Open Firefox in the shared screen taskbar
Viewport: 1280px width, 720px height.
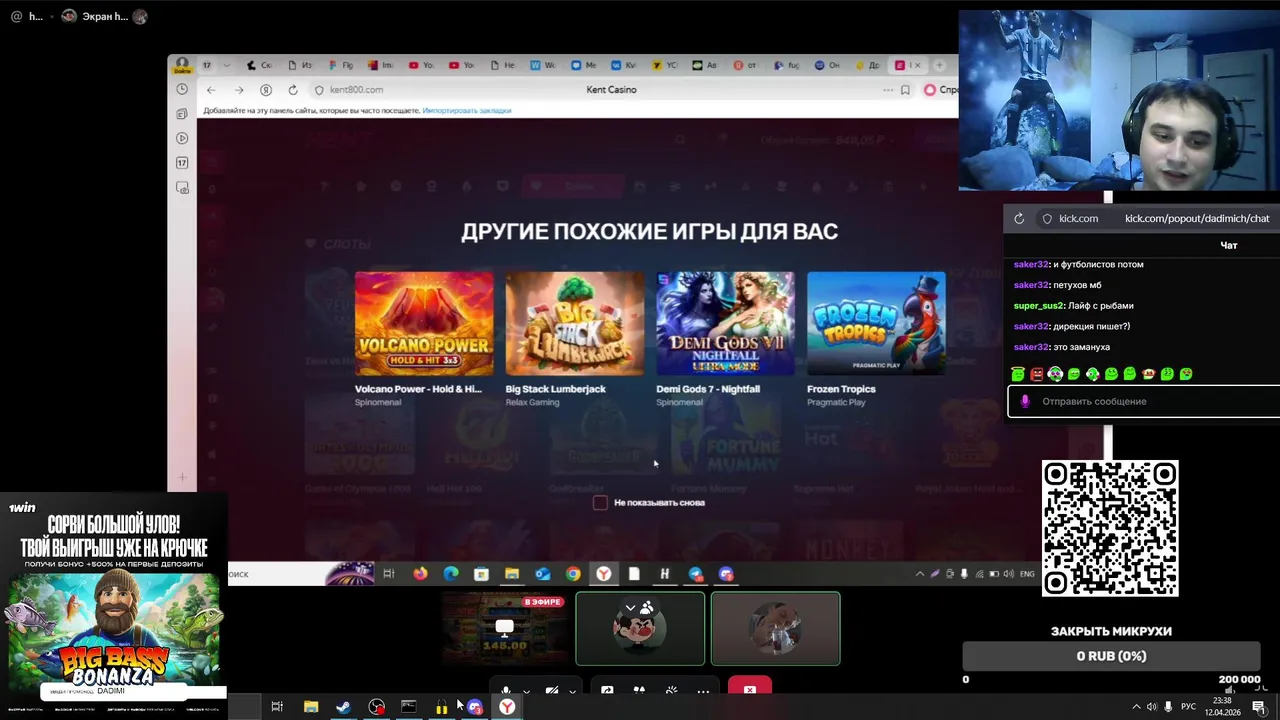pos(420,574)
